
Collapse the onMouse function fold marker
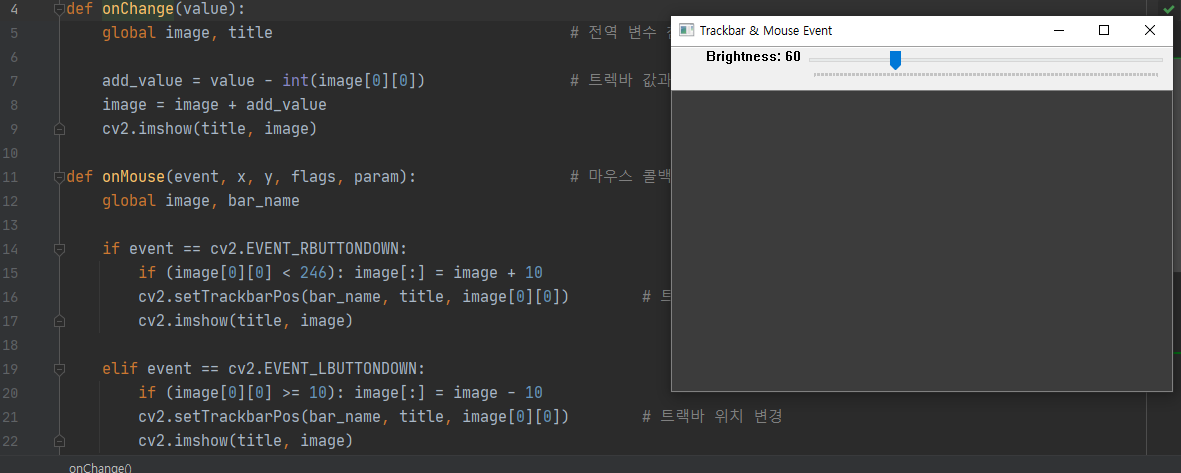tap(60, 178)
